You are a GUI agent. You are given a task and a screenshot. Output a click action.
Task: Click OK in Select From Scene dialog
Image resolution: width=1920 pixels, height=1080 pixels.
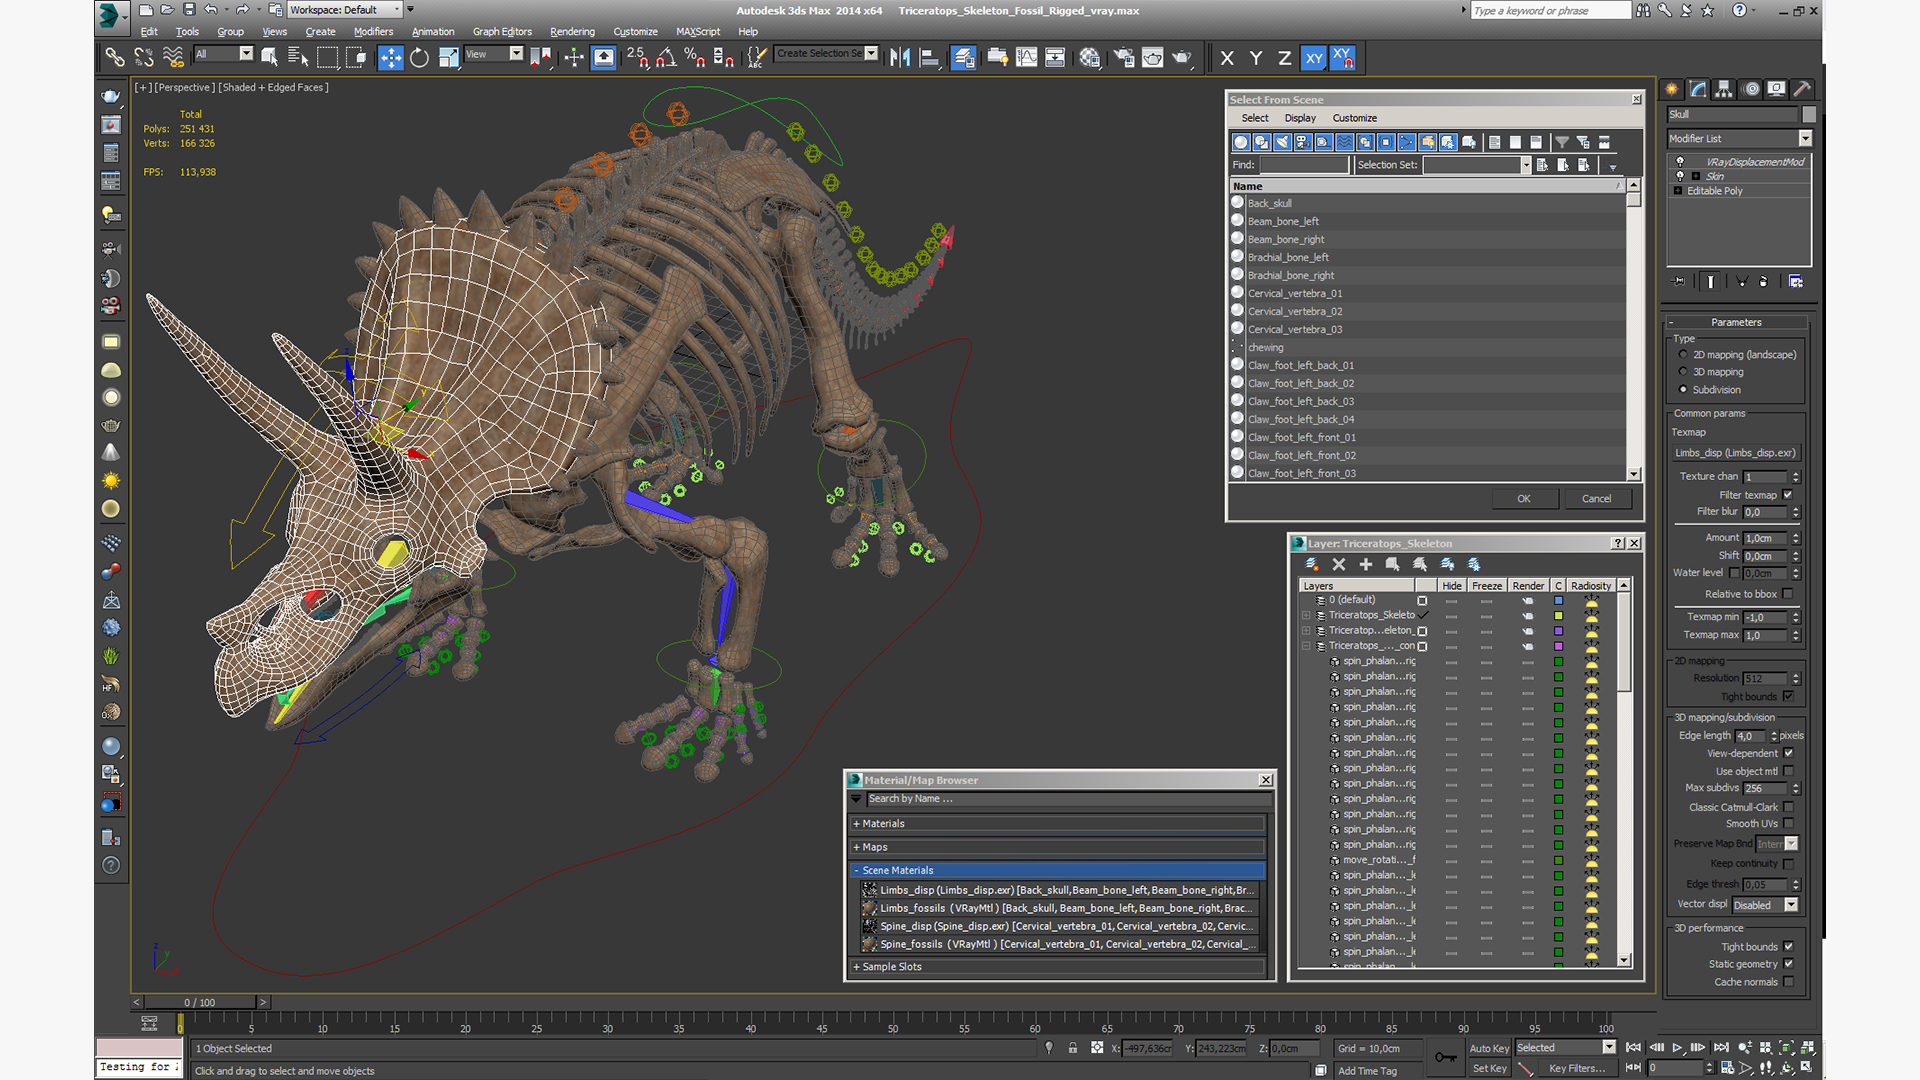coord(1523,499)
